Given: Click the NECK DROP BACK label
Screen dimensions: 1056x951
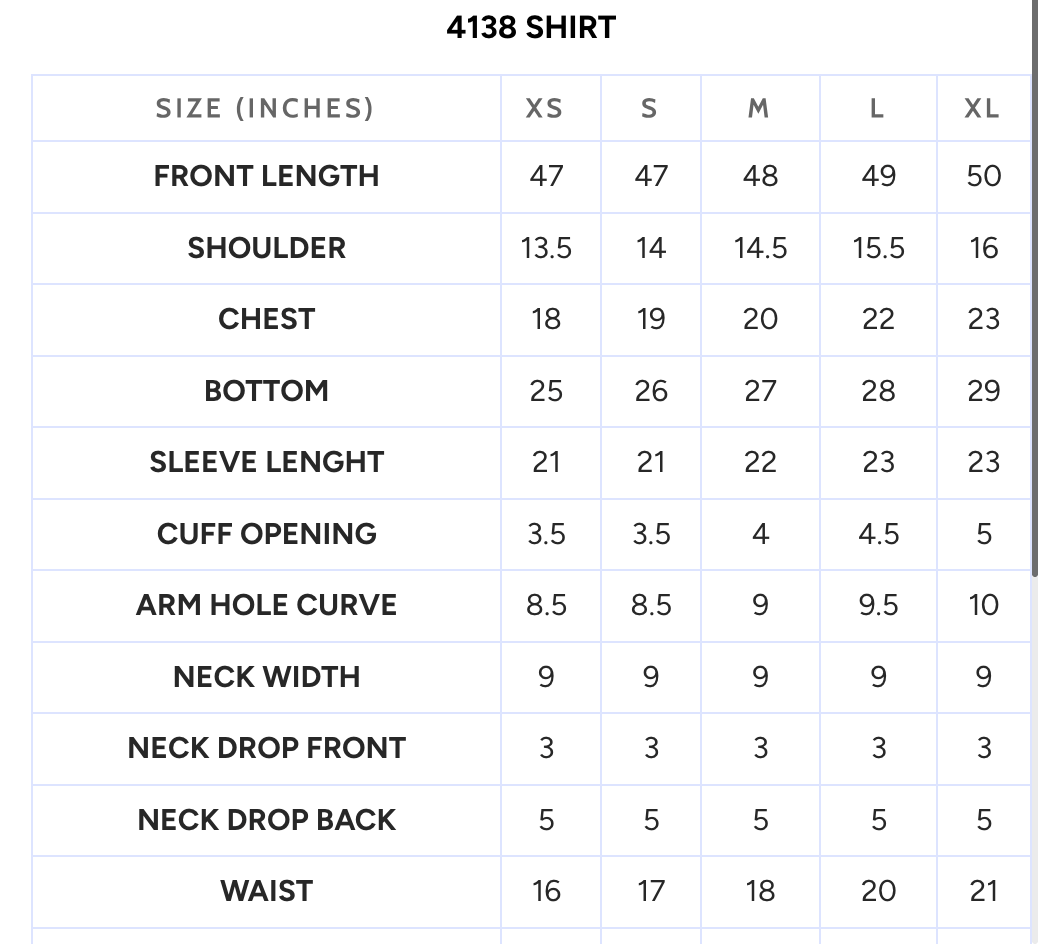Looking at the screenshot, I should click(x=267, y=820).
